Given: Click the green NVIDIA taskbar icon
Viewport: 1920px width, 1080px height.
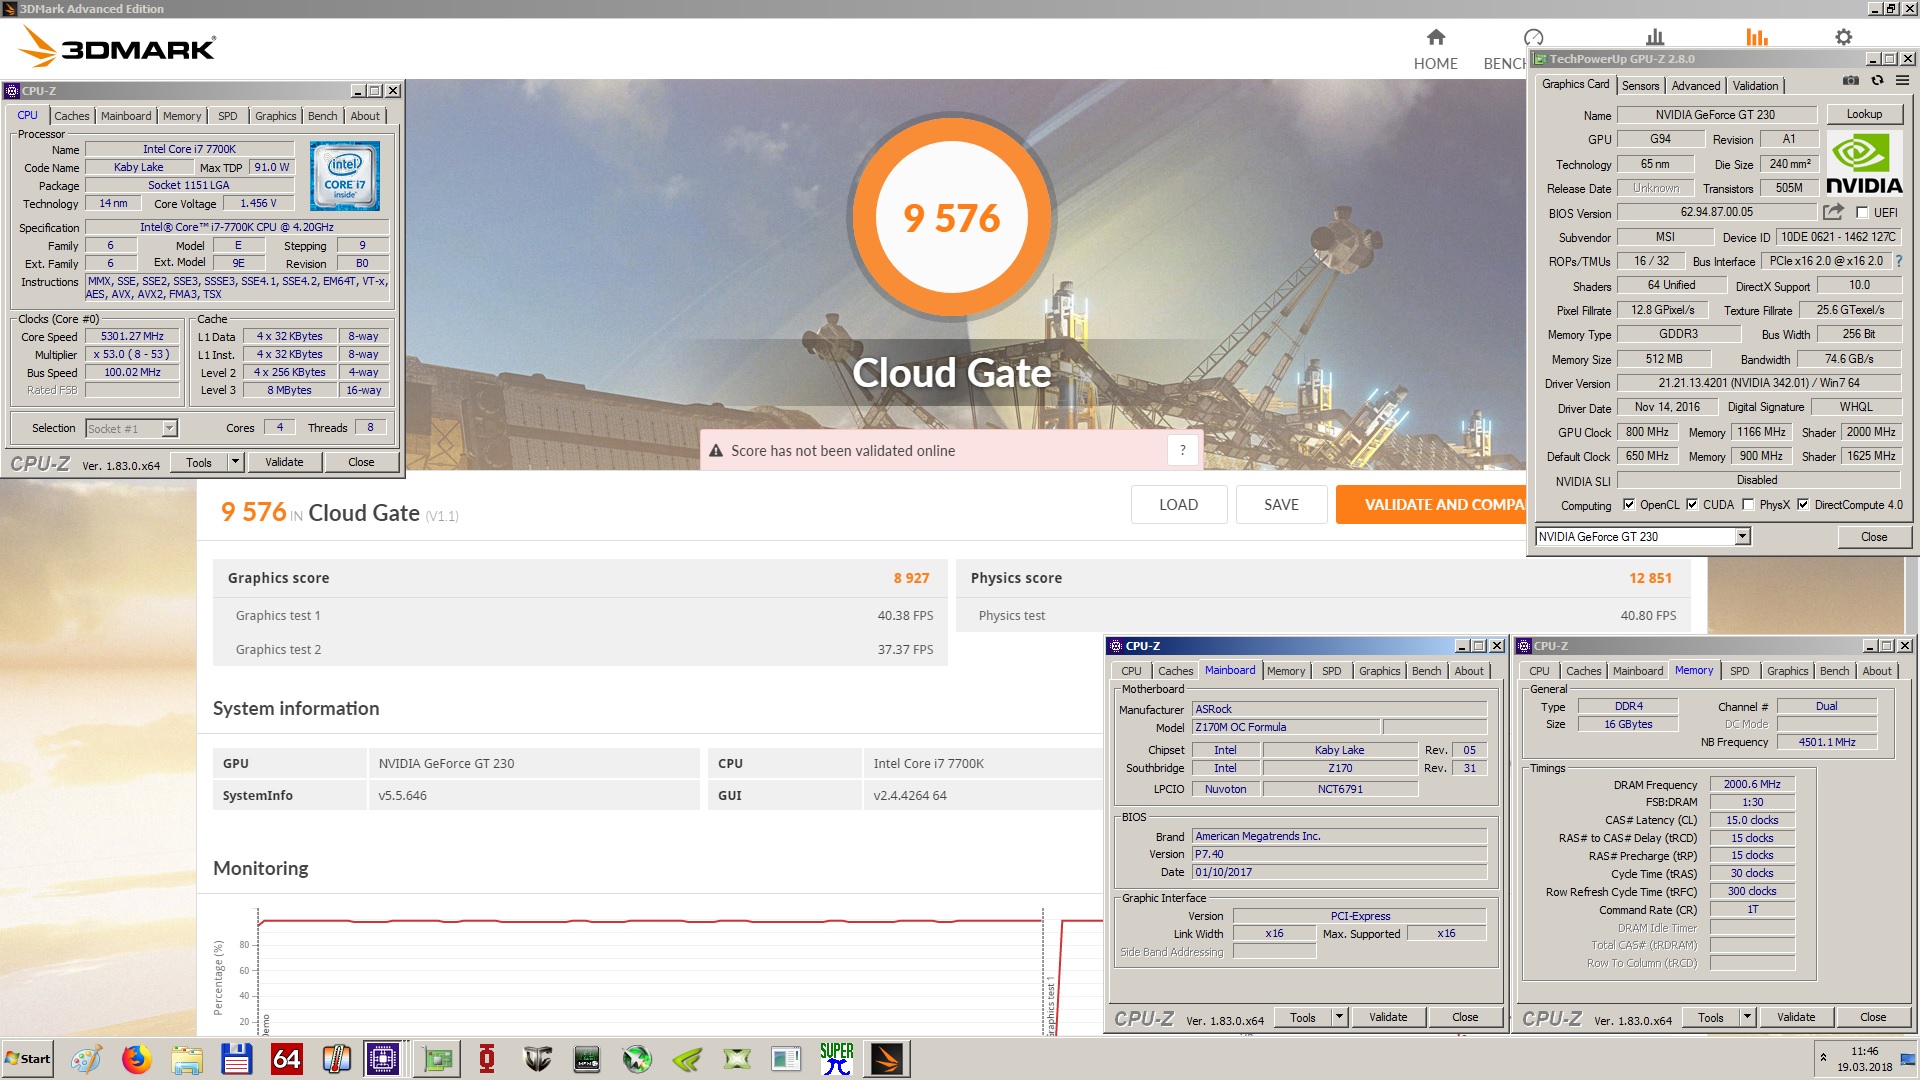Looking at the screenshot, I should 687,1059.
